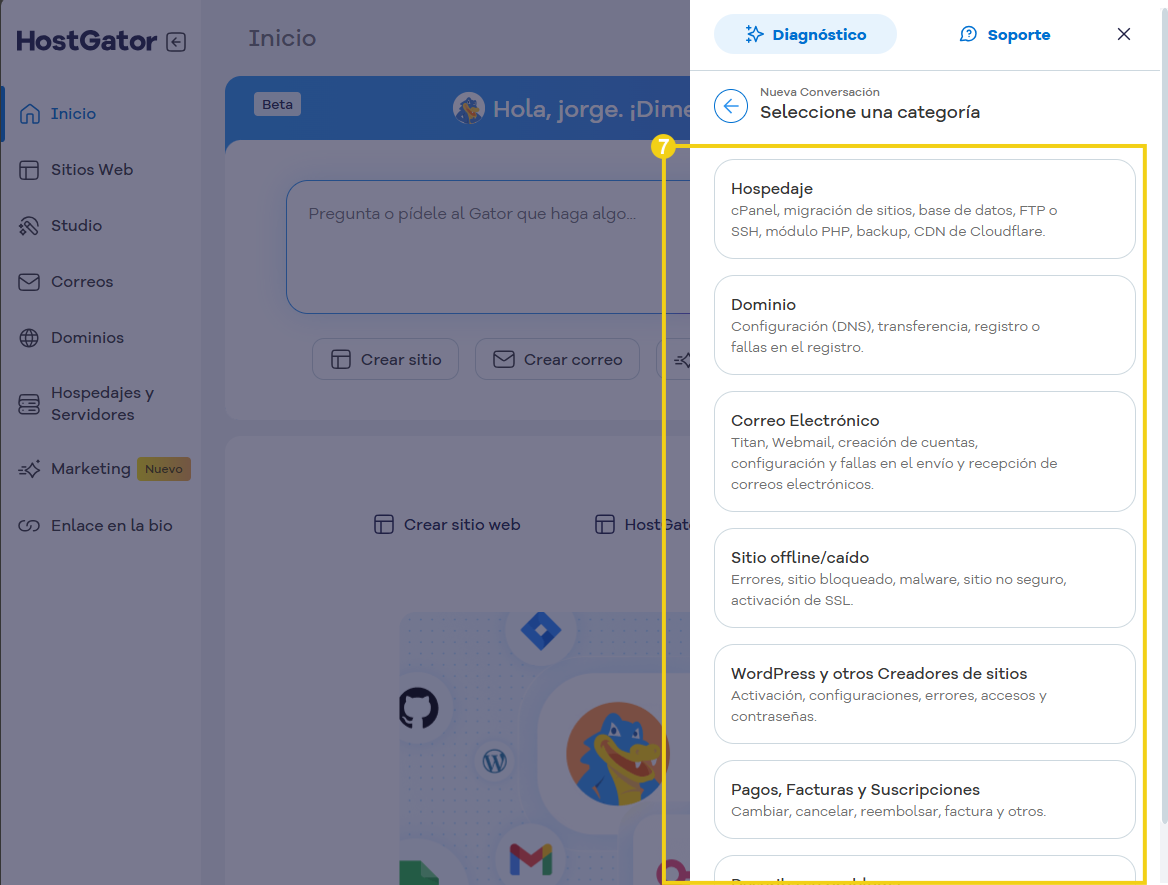Select the Correo Electrónico category
The height and width of the screenshot is (885, 1168).
point(924,451)
